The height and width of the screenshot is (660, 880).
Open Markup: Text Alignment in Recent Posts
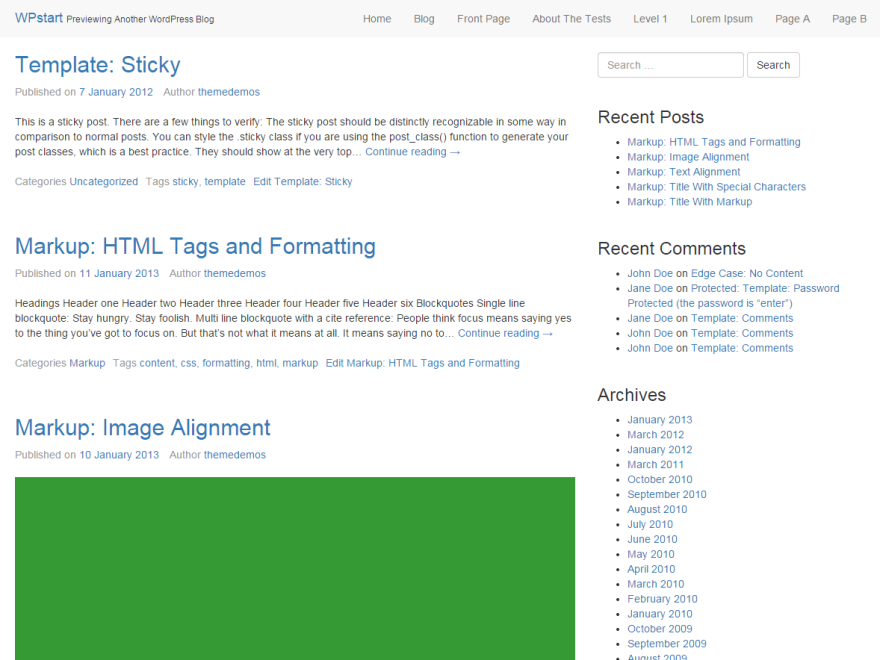click(x=683, y=171)
